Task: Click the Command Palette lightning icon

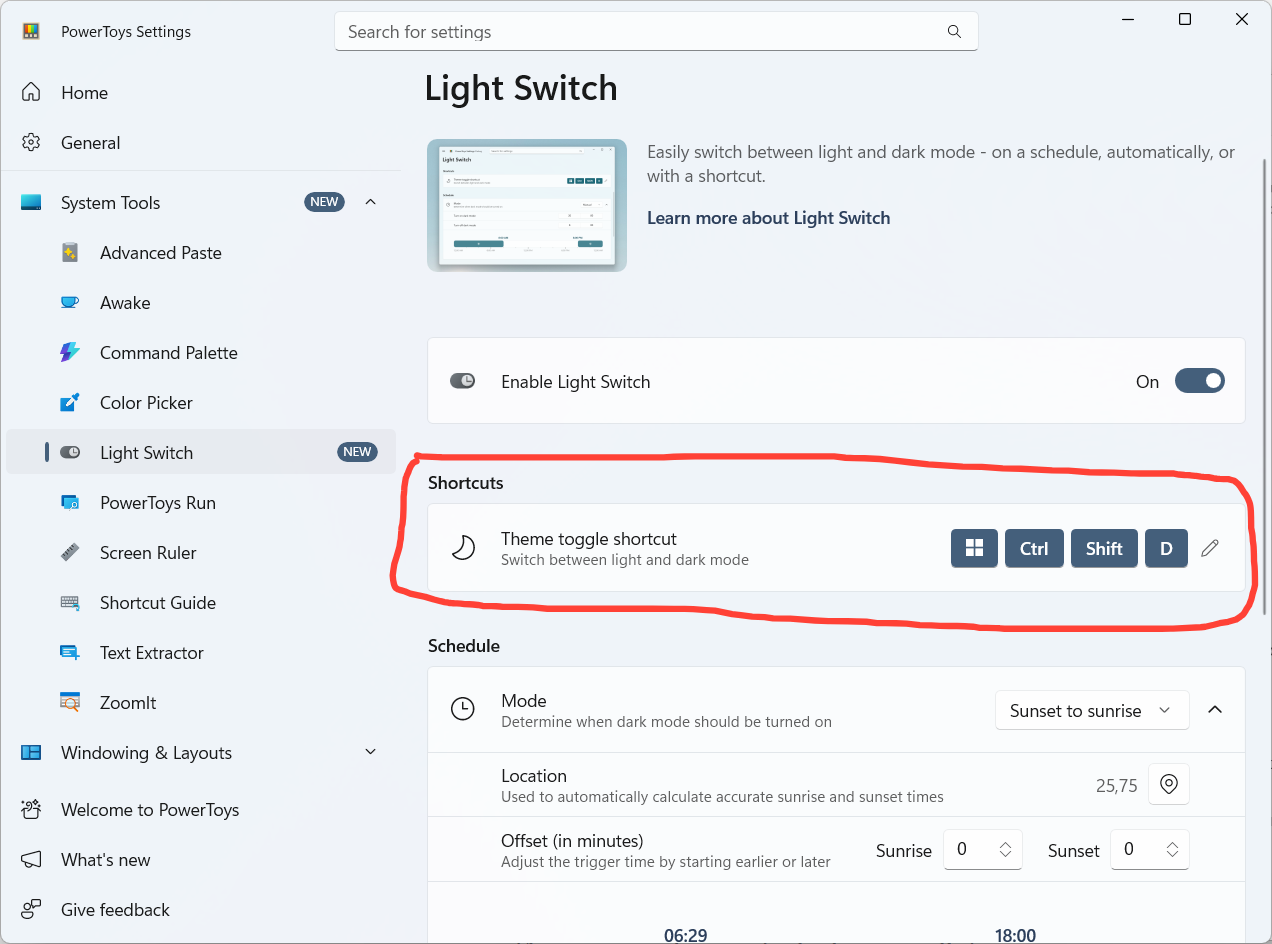Action: 70,353
